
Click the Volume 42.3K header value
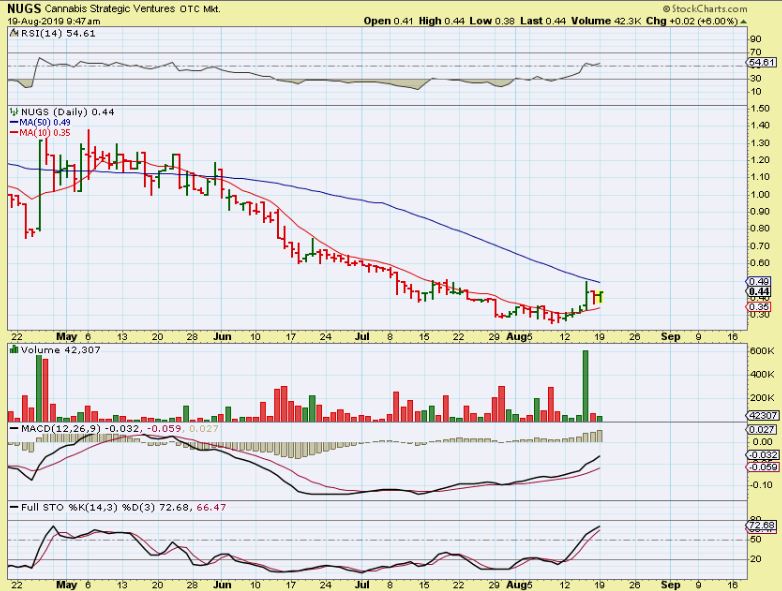pos(606,21)
